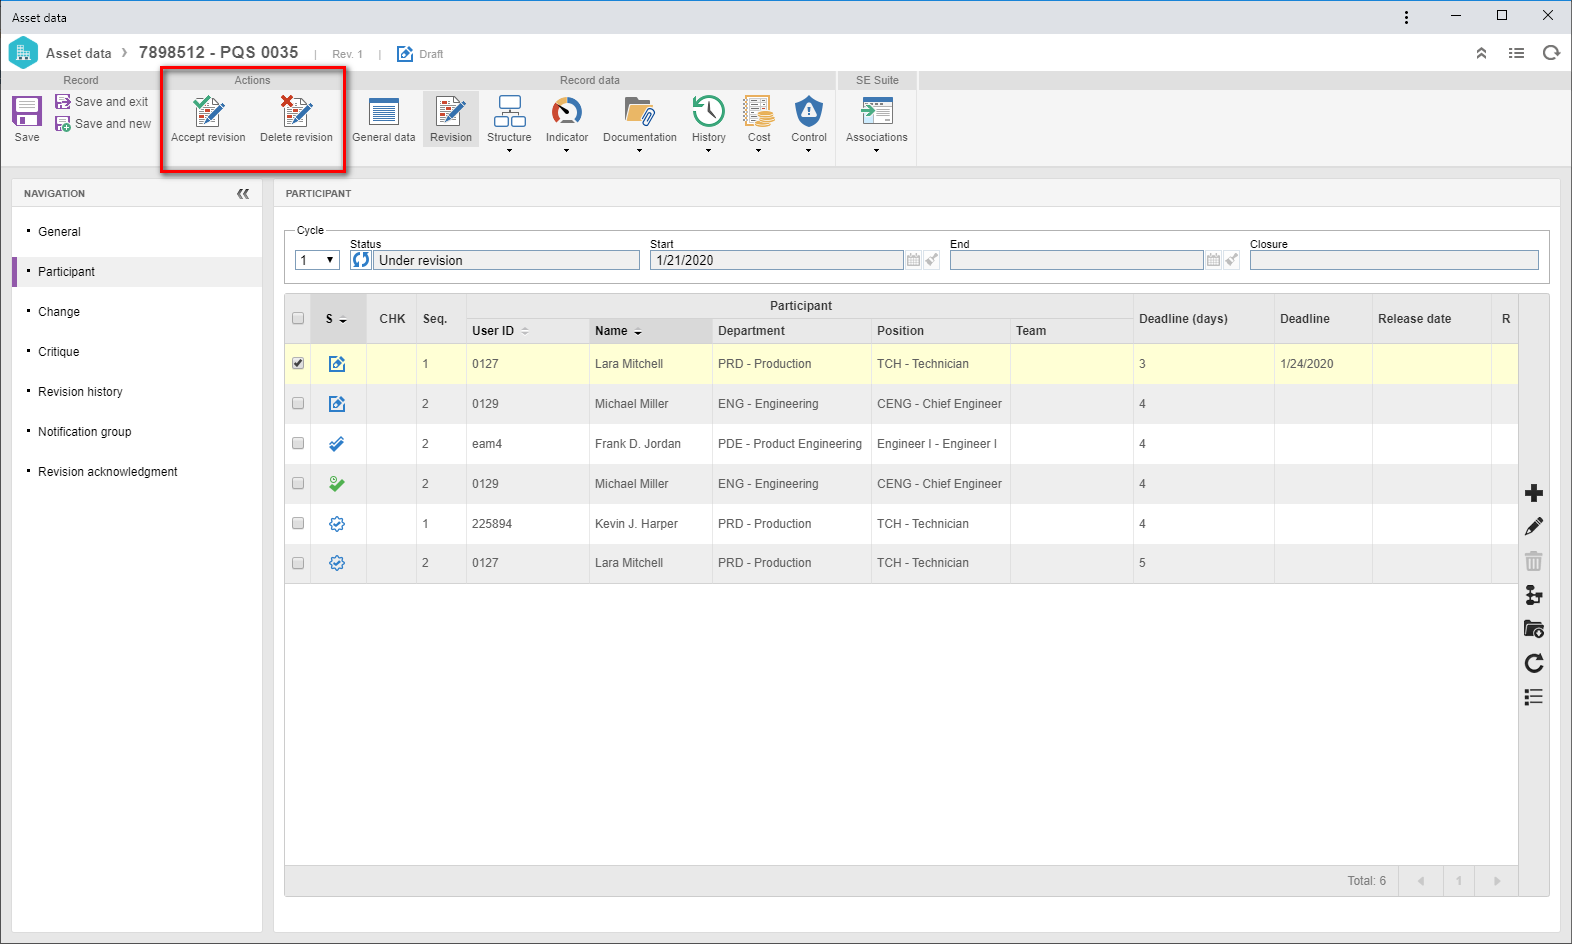Click Save and exit
The image size is (1572, 944).
(102, 102)
